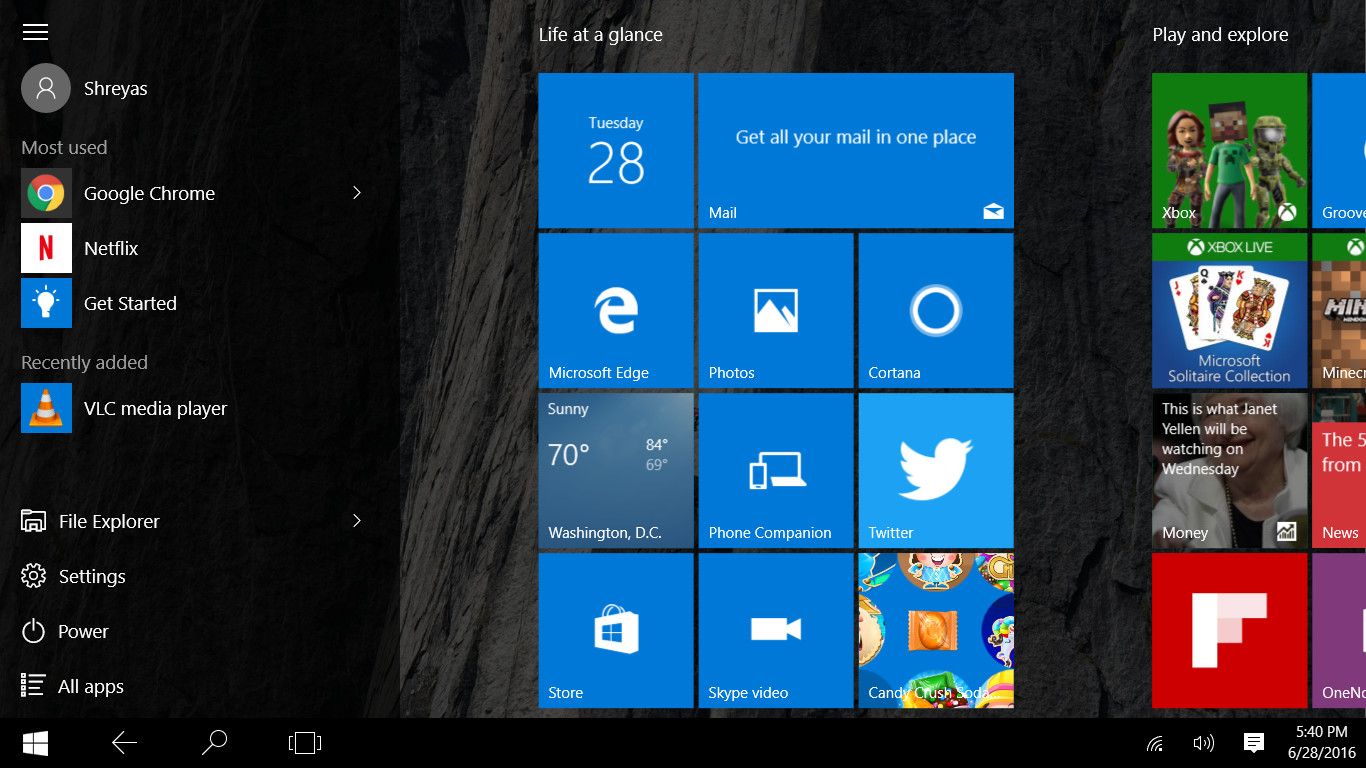Image resolution: width=1366 pixels, height=768 pixels.
Task: Expand File Explorer jump list arrow
Action: pyautogui.click(x=357, y=520)
